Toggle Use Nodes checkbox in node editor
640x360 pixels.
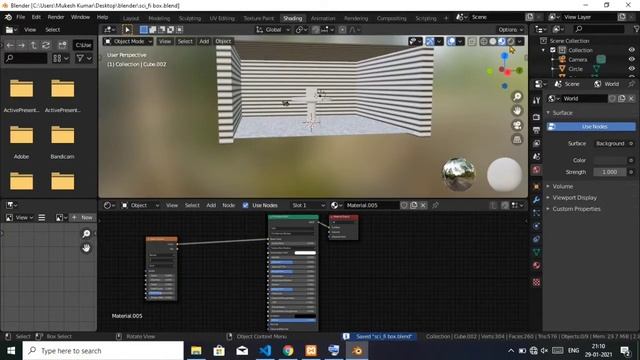245,205
